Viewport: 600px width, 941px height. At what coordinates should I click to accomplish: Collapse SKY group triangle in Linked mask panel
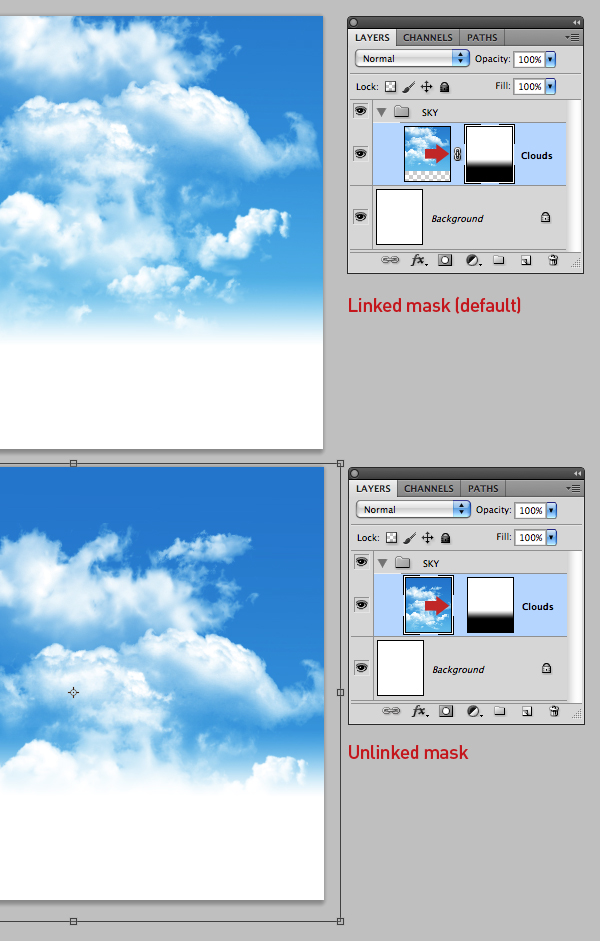point(381,112)
